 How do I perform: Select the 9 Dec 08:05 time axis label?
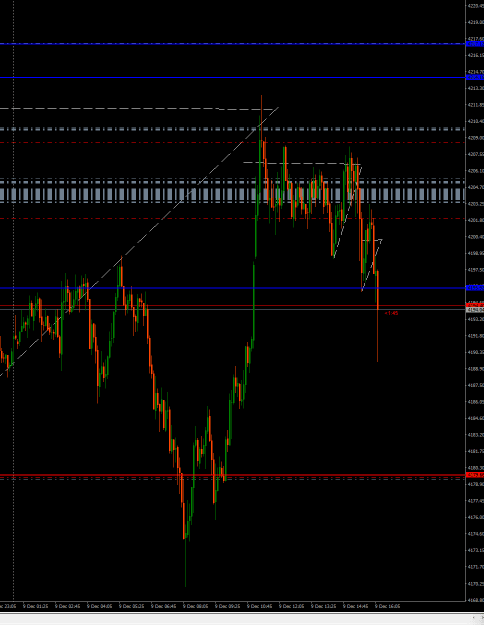point(195,606)
